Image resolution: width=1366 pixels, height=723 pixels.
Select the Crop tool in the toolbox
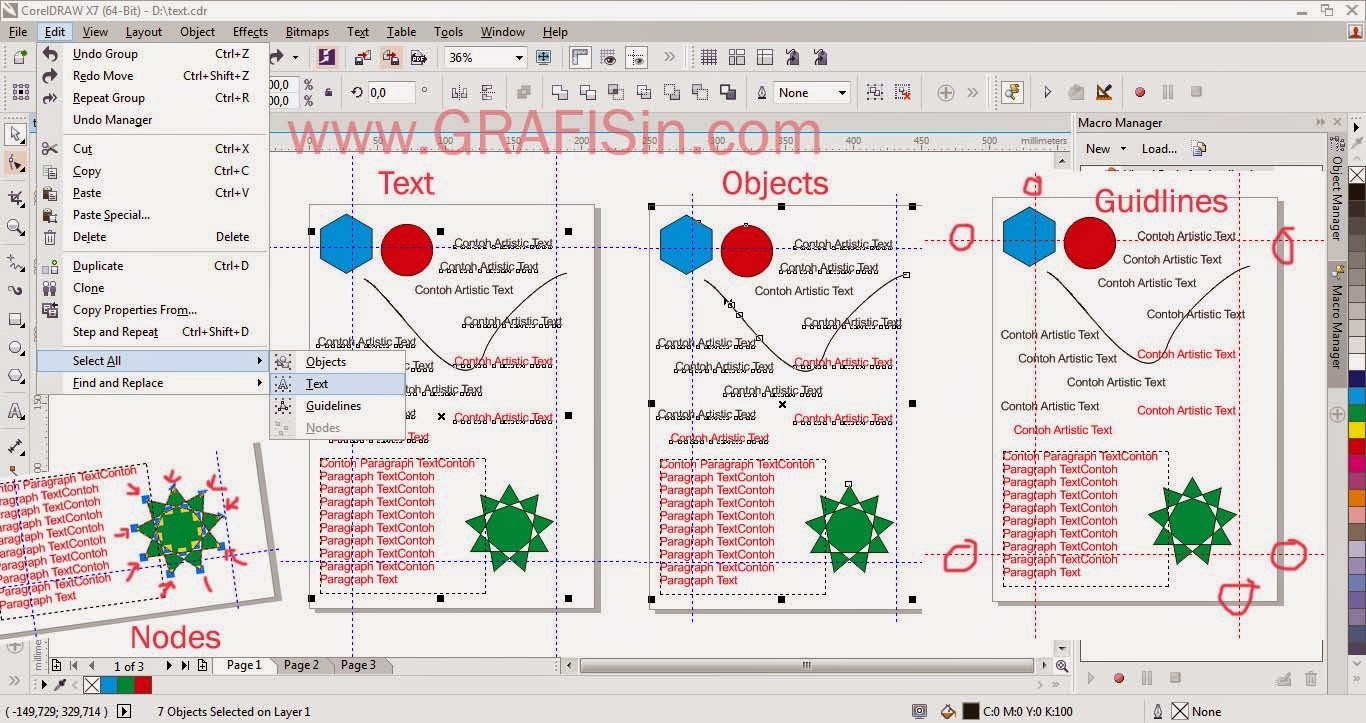click(x=15, y=197)
